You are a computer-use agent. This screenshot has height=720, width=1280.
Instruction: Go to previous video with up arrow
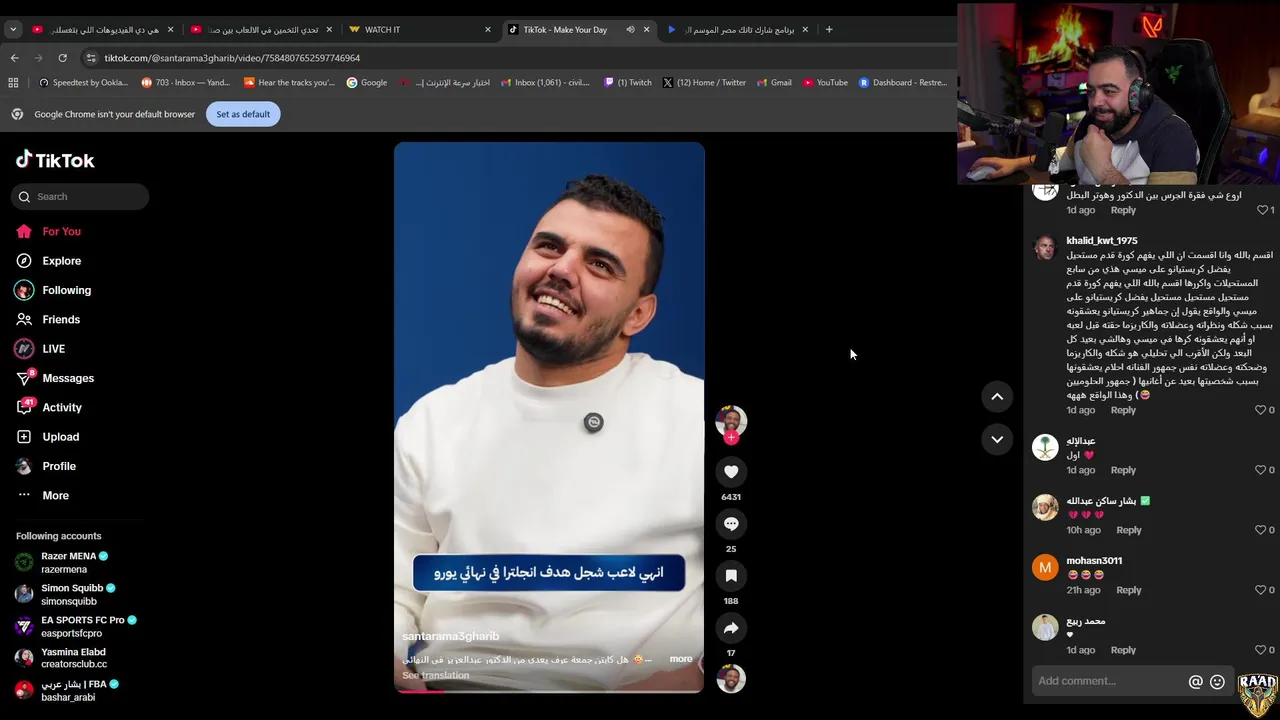[x=997, y=397]
